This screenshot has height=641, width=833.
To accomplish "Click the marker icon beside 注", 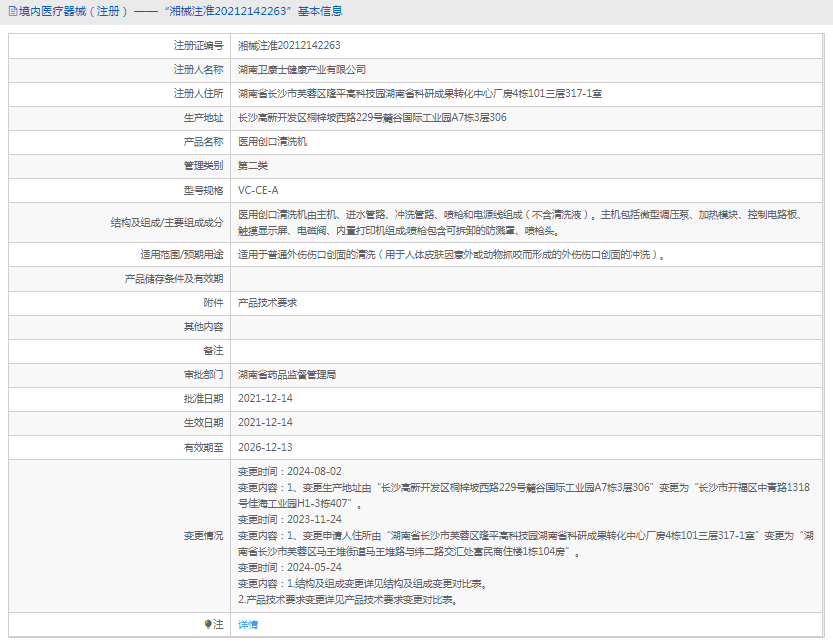I will tap(208, 624).
